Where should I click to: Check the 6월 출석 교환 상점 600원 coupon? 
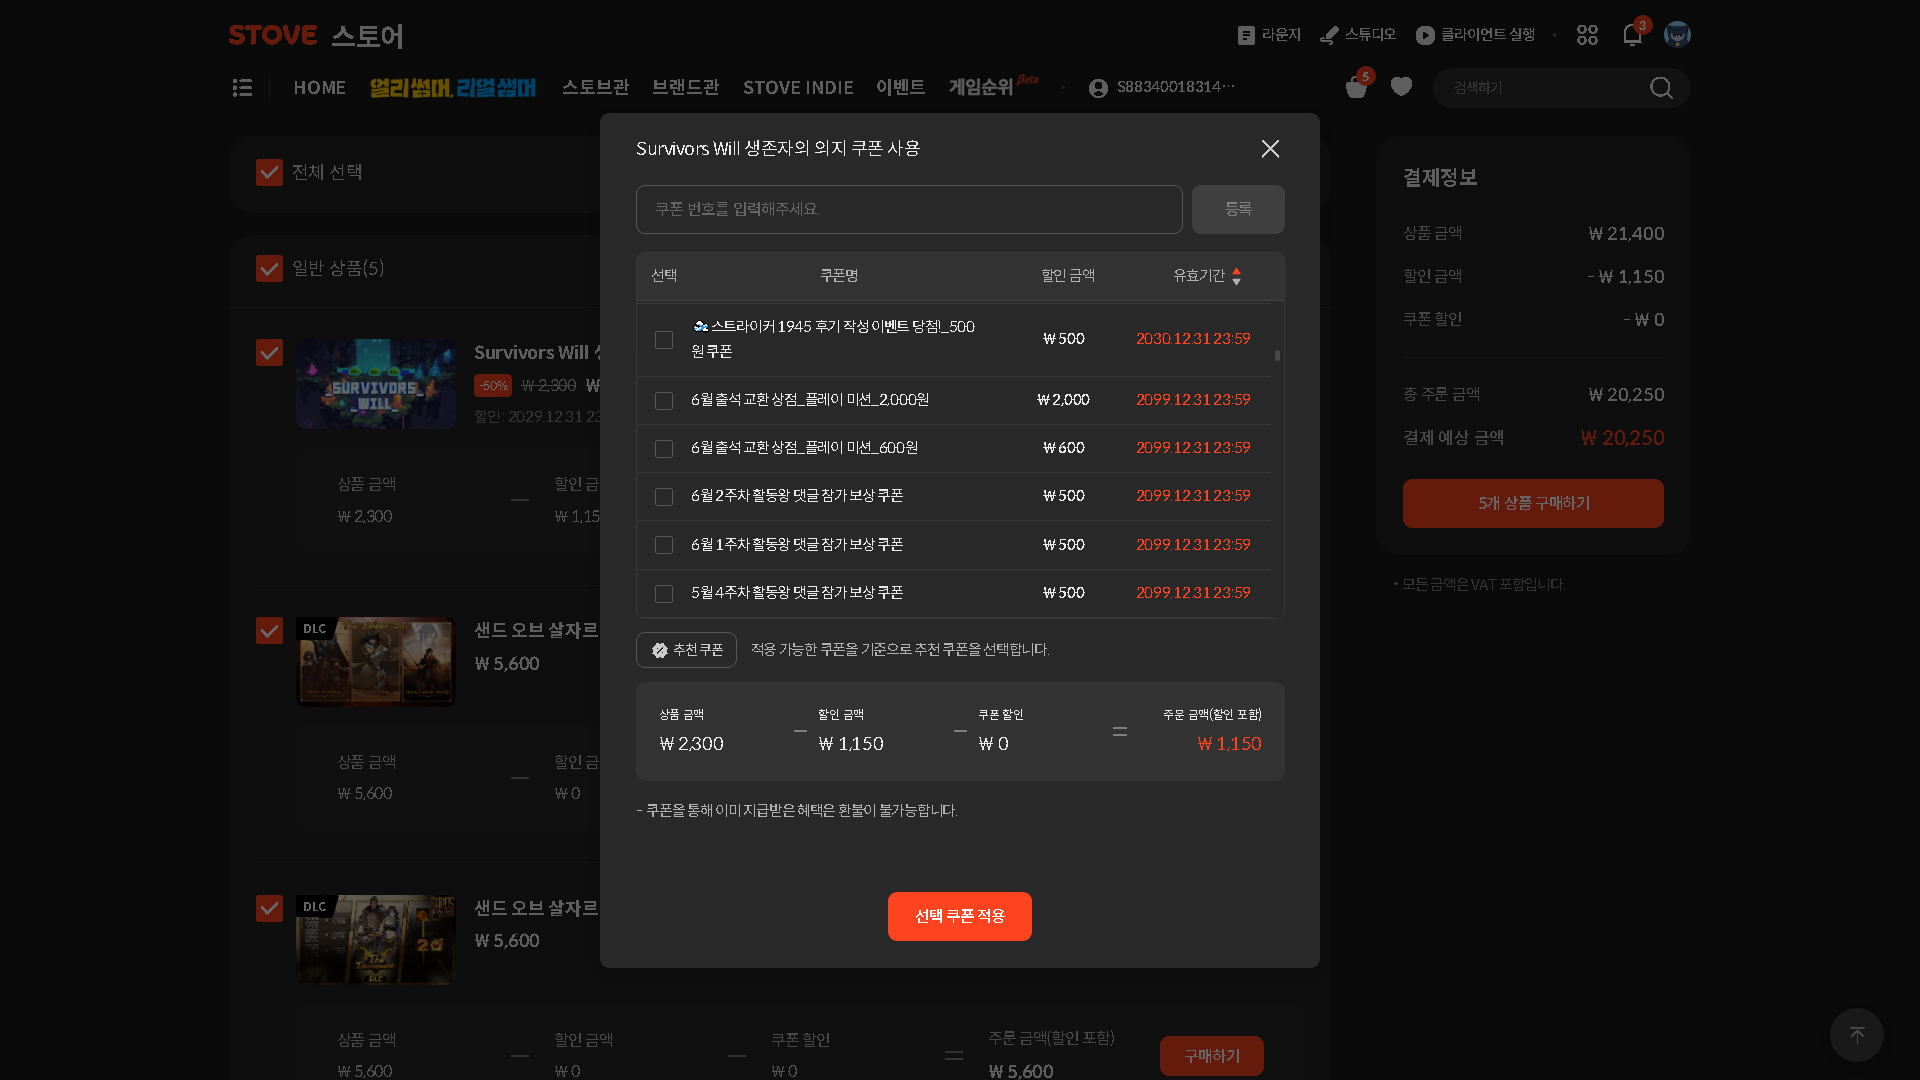coord(664,449)
